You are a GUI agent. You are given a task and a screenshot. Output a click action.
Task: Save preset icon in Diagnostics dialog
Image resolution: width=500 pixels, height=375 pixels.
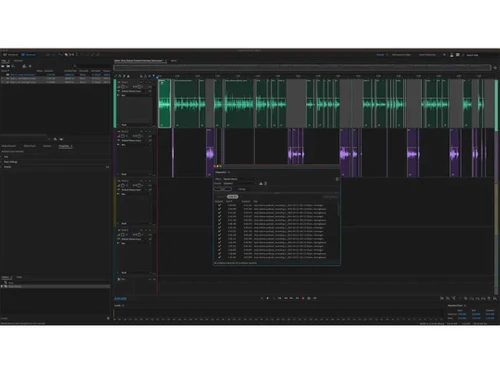click(261, 183)
